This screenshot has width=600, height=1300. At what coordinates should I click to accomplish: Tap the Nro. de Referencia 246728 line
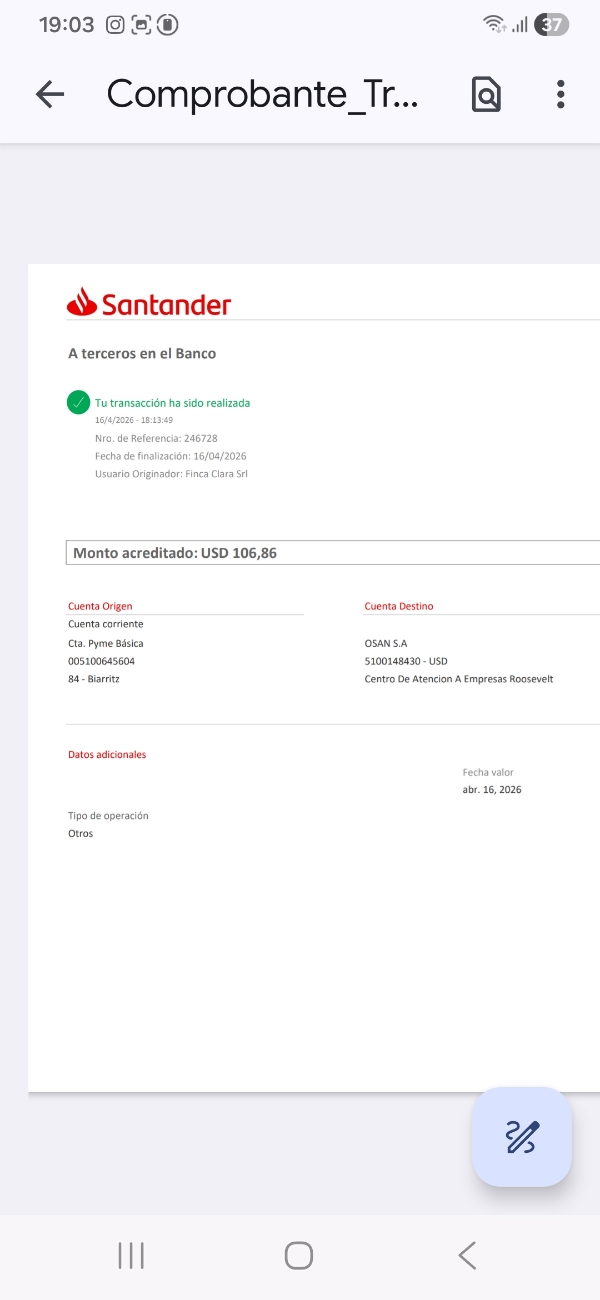click(x=156, y=438)
